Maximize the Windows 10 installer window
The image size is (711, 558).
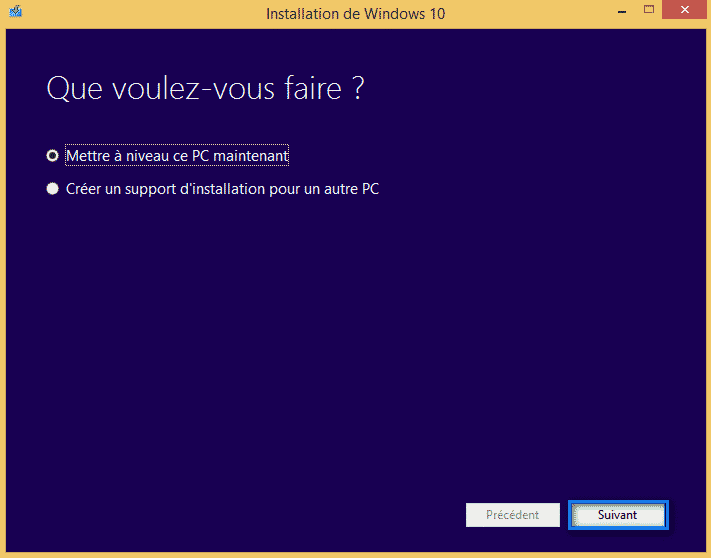pos(648,11)
